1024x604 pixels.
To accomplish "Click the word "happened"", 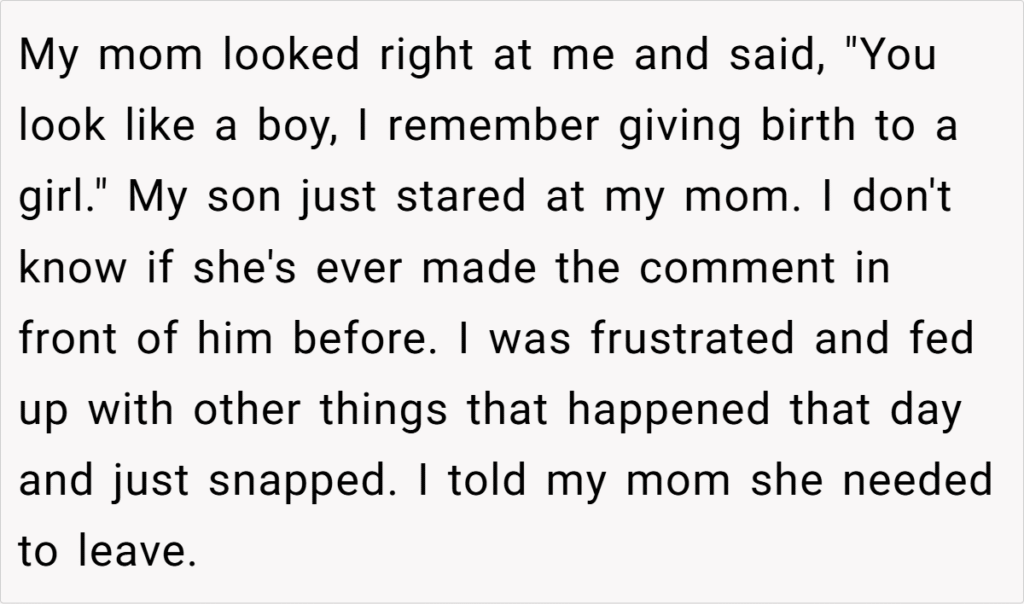I will point(669,411).
